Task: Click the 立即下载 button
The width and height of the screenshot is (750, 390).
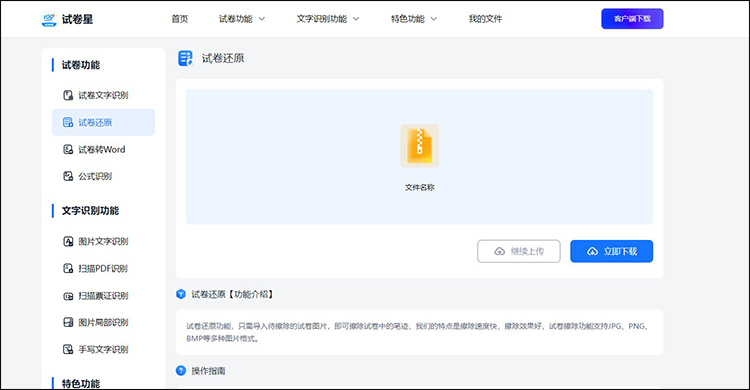Action: 611,251
